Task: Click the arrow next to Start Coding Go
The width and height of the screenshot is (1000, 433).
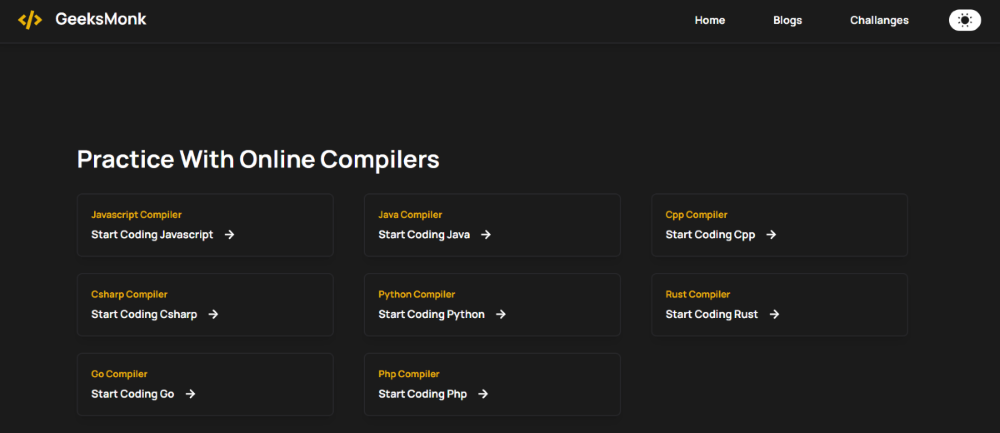Action: (x=191, y=394)
